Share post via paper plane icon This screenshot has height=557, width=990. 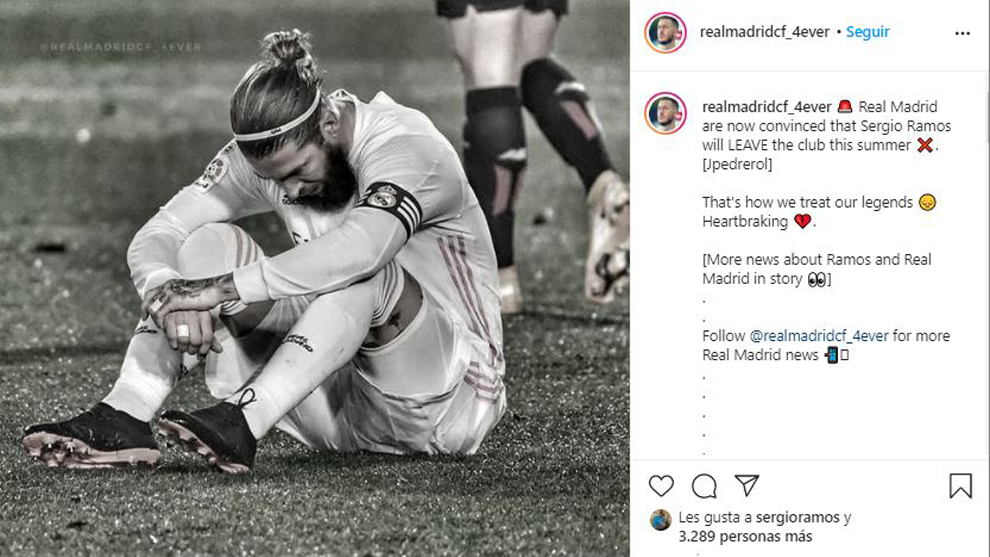(x=746, y=486)
